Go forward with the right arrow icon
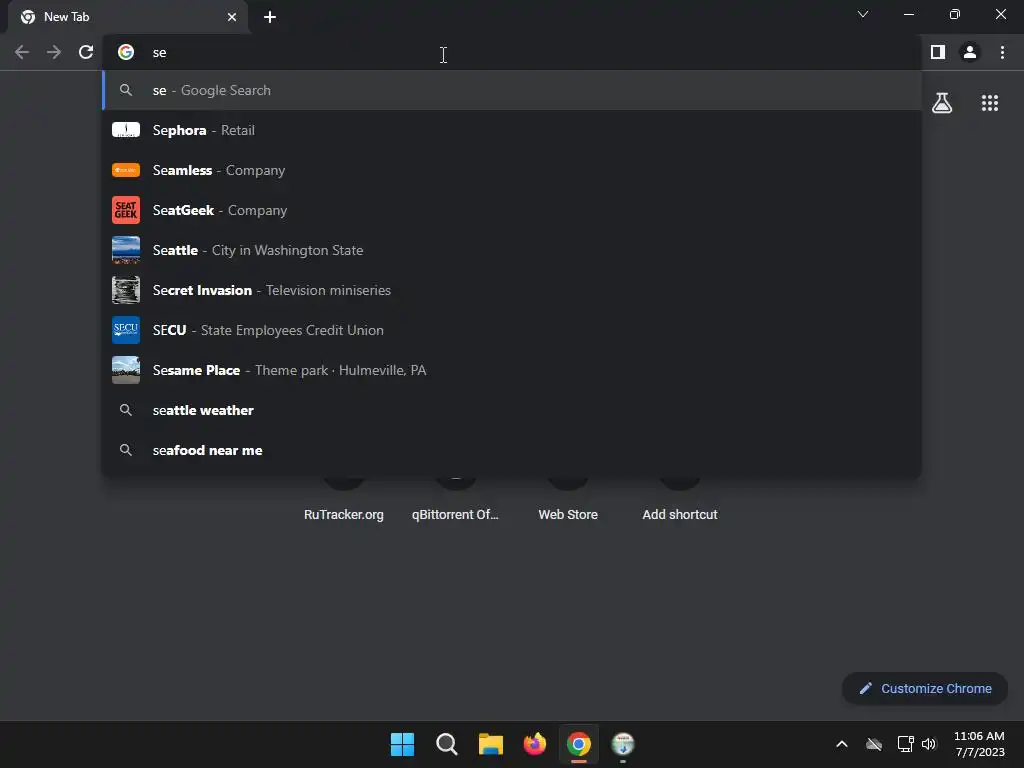 [54, 52]
